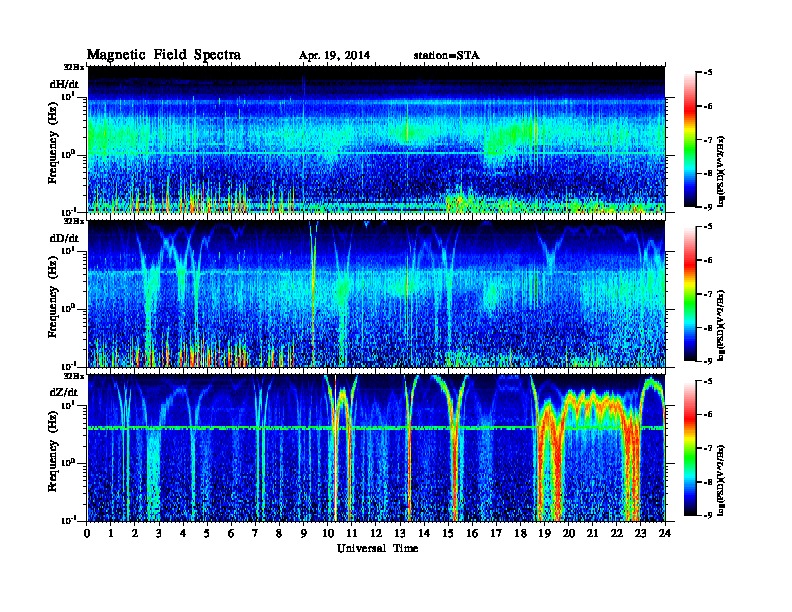Viewport: 792px width, 612px height.
Task: Click the "-9" tick on dZ/dt color scale
Action: (708, 515)
